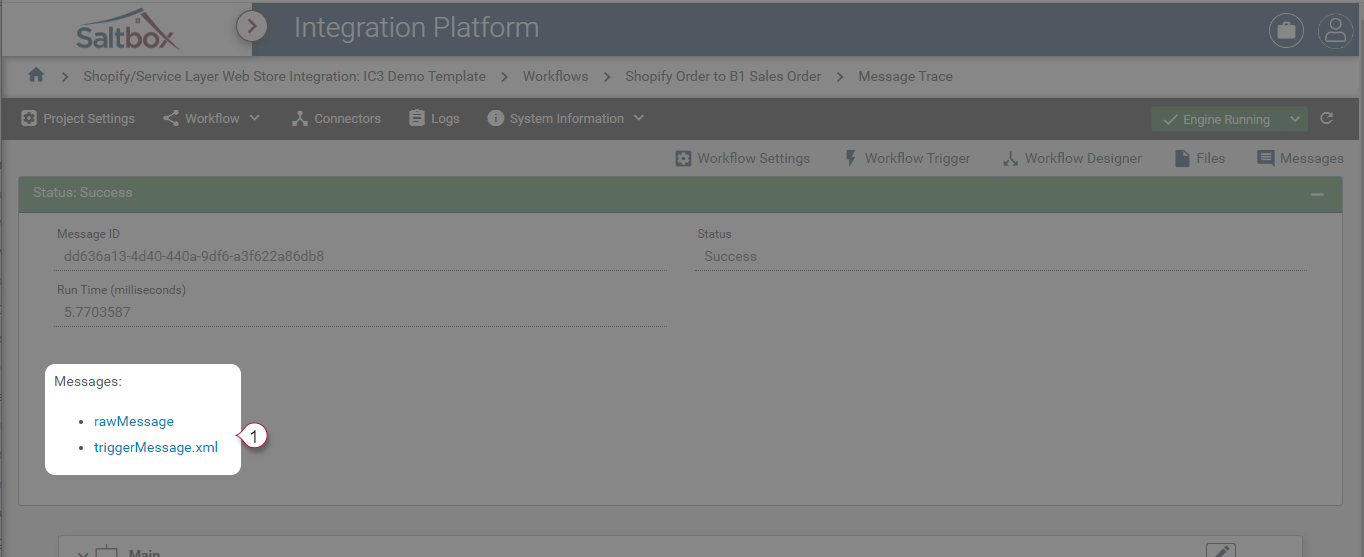Open the Engine Running dropdown arrow
Image resolution: width=1364 pixels, height=557 pixels.
(x=1295, y=119)
